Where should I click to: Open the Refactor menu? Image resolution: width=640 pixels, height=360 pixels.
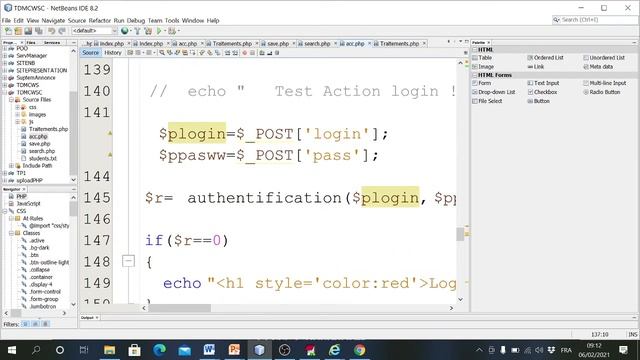(100, 20)
